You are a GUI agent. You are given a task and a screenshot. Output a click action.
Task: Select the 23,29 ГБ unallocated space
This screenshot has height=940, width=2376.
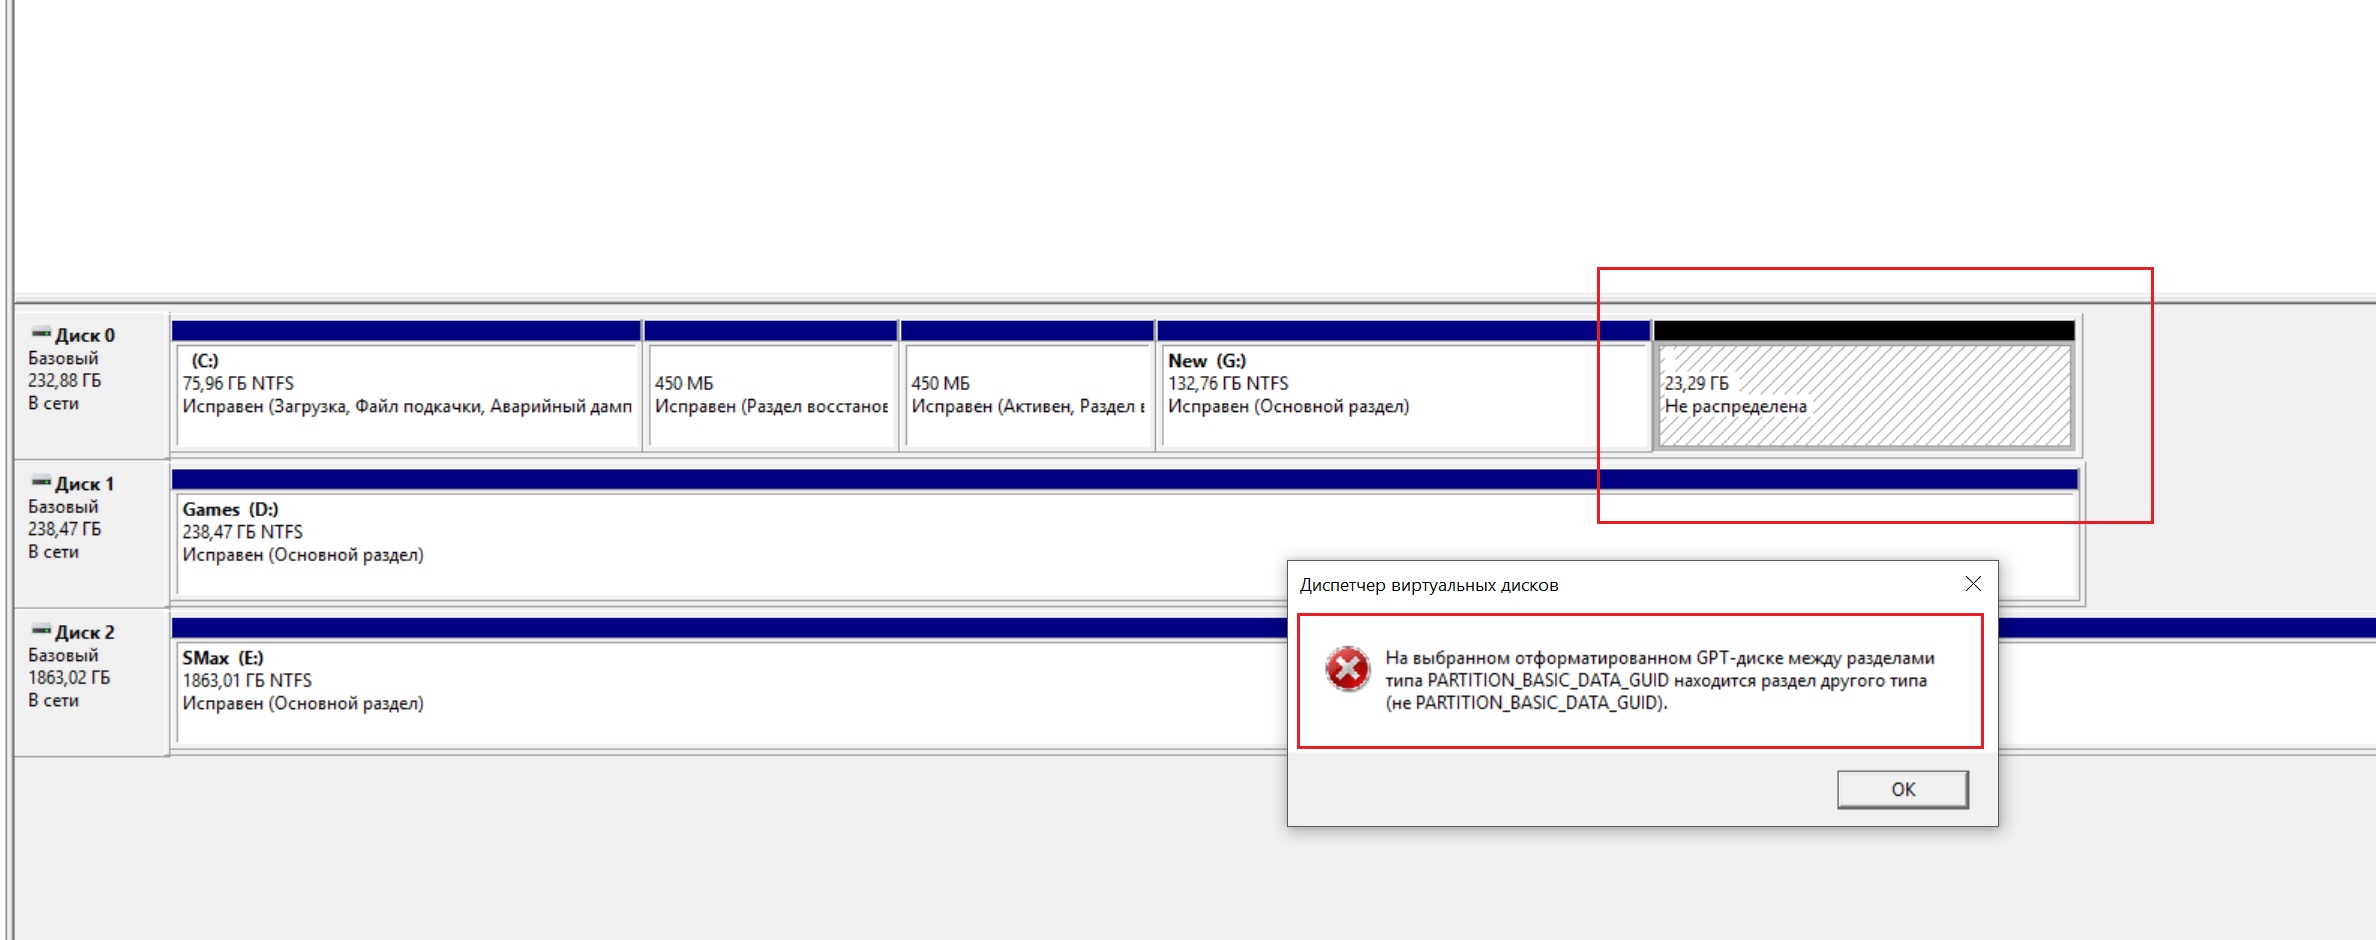pos(1863,395)
